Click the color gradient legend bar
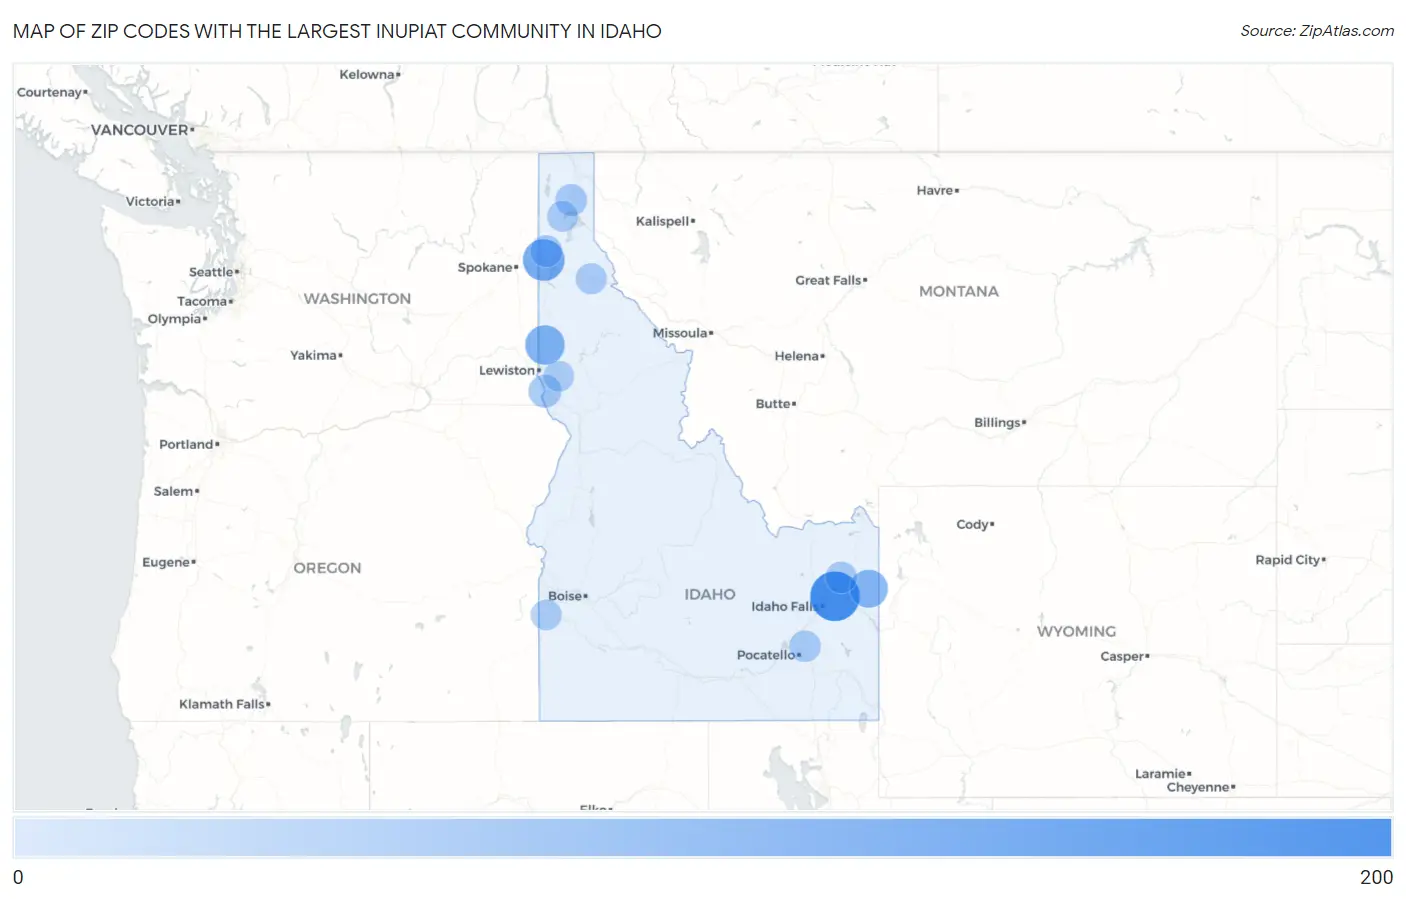Viewport: 1406px width, 899px height. (702, 837)
